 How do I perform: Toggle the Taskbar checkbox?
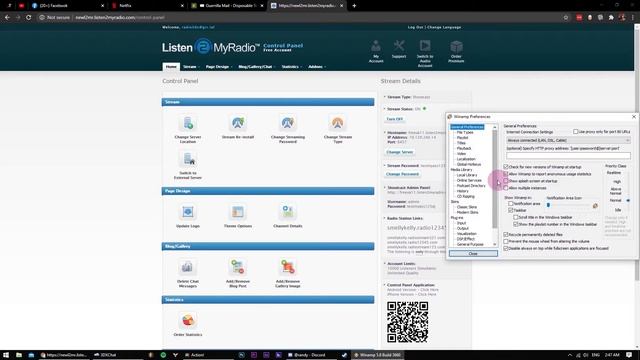[x=511, y=210]
